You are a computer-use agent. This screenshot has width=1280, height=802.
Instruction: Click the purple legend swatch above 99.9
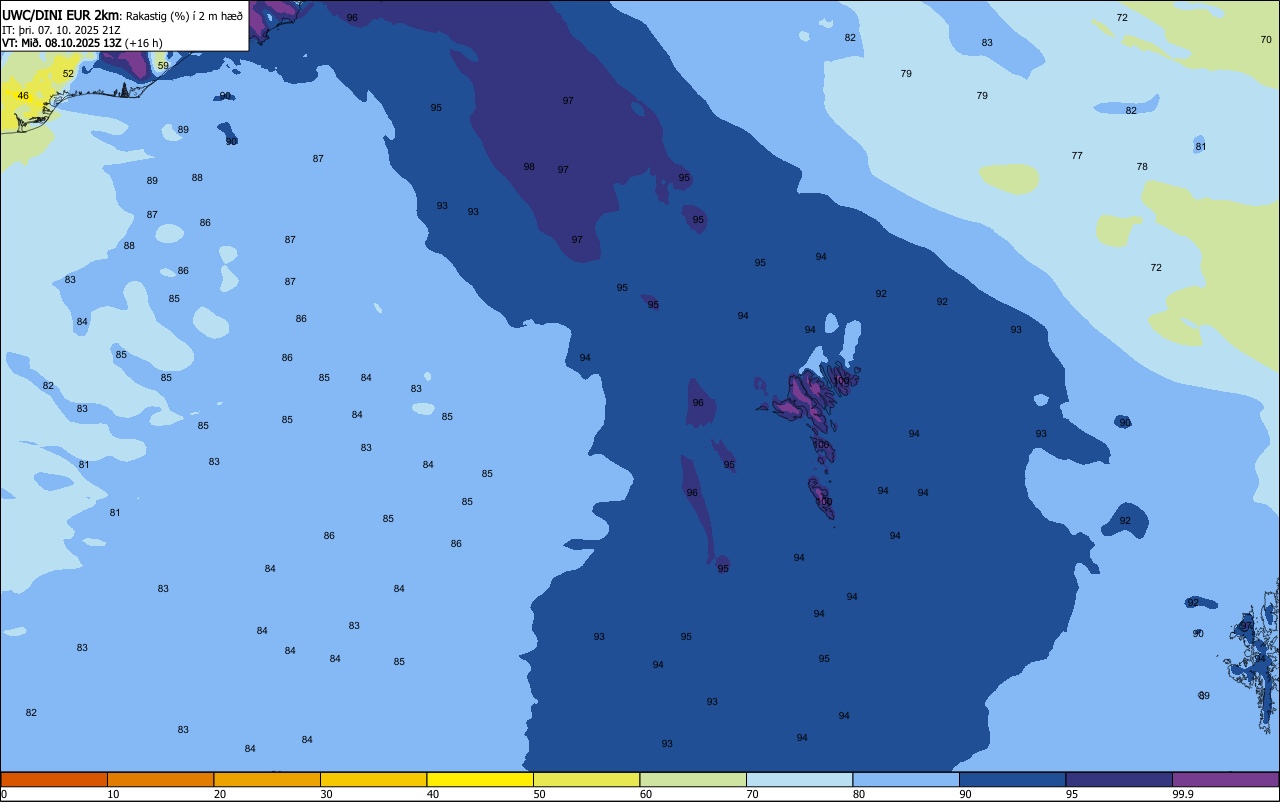pos(1225,779)
